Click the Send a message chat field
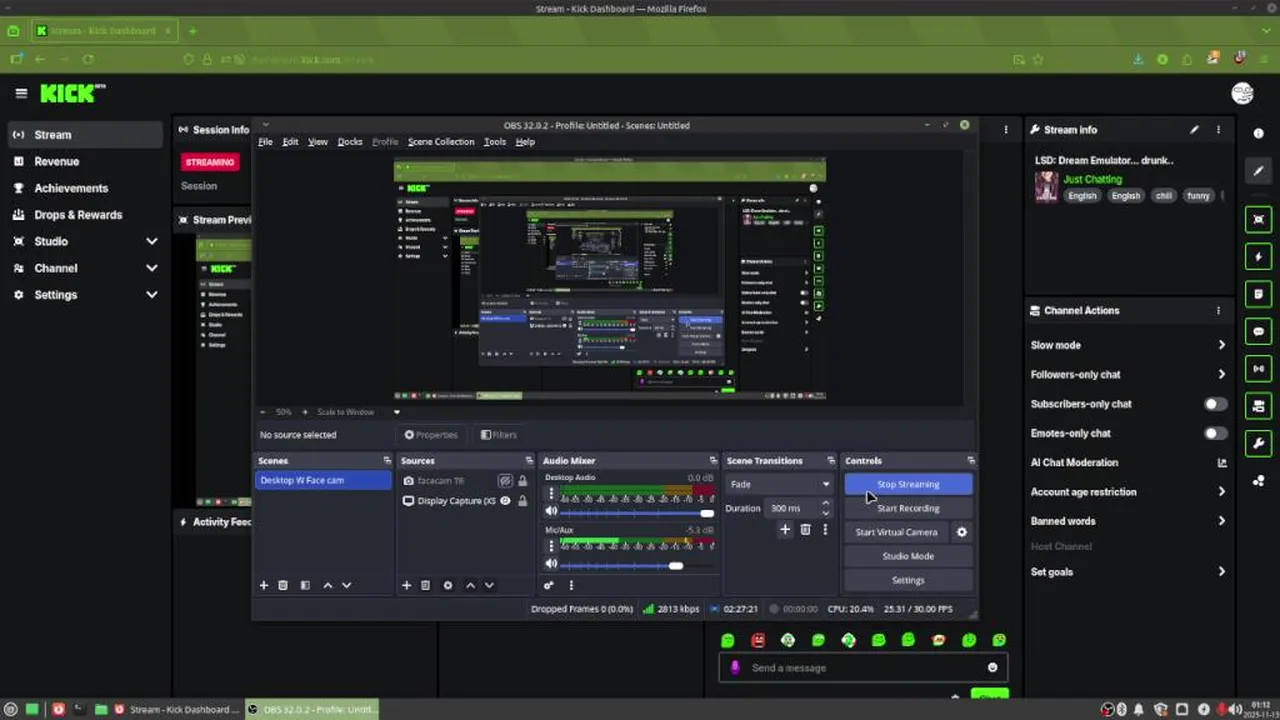 click(865, 668)
